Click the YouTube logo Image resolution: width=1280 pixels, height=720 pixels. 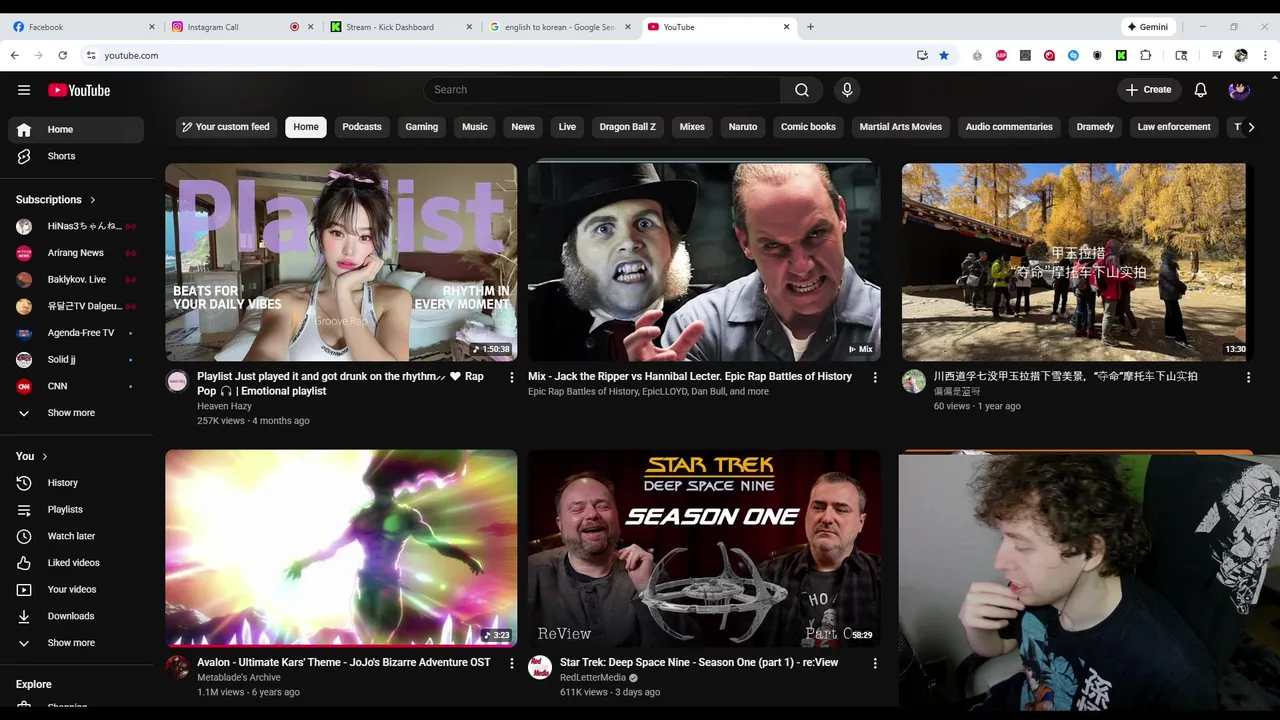tap(79, 90)
